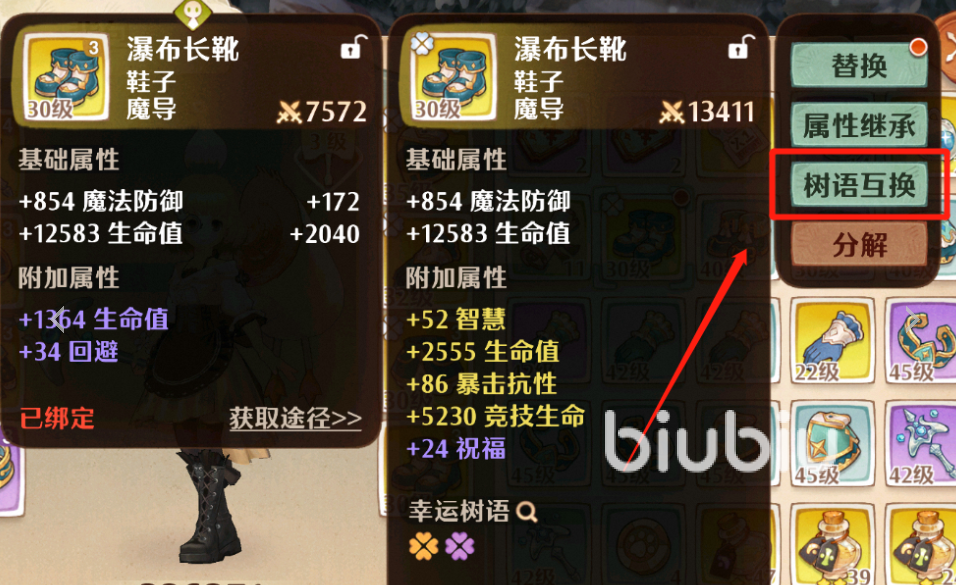Select the 22级 blue glove item
956x585 pixels.
(832, 340)
